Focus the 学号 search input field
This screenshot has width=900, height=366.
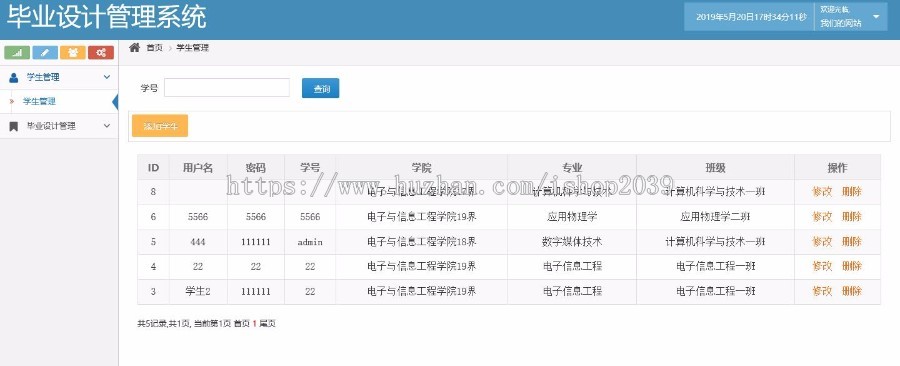[227, 88]
